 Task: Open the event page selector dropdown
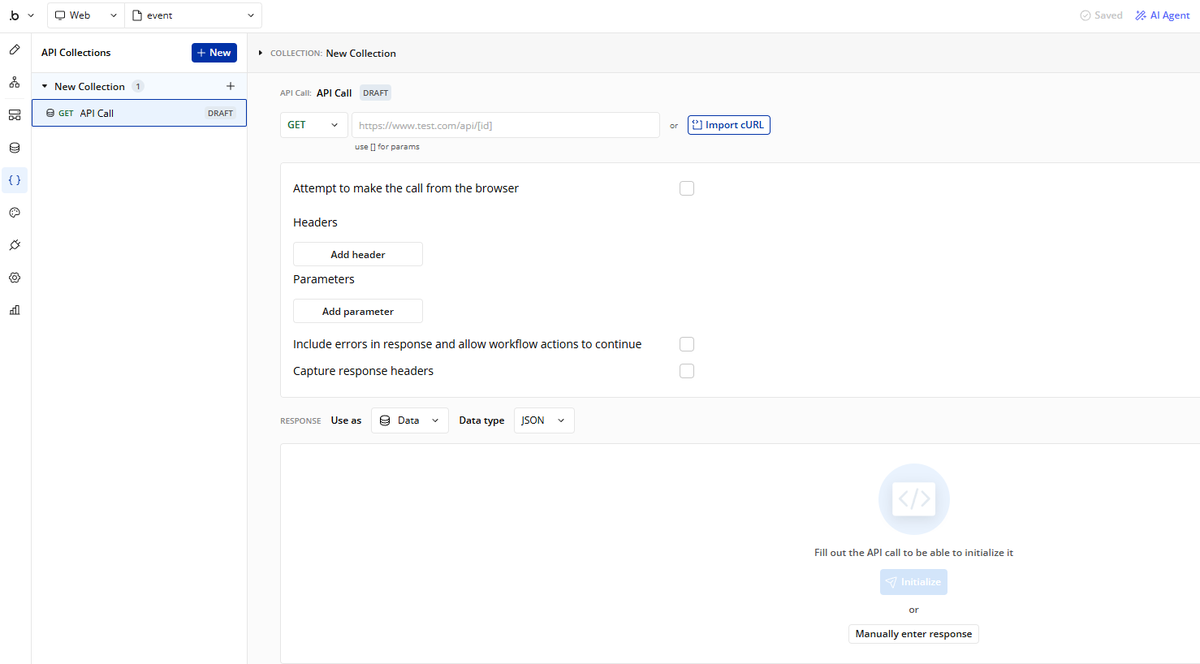194,16
